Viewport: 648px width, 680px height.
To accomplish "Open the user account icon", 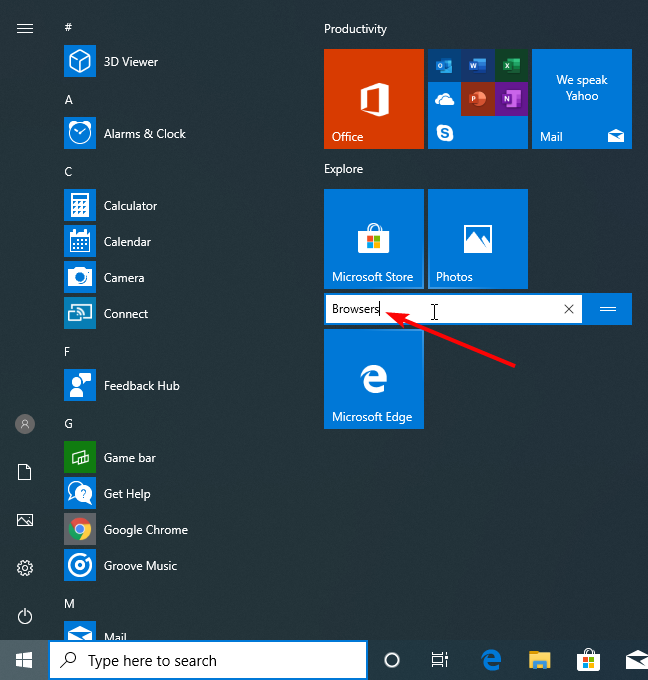I will coord(25,424).
